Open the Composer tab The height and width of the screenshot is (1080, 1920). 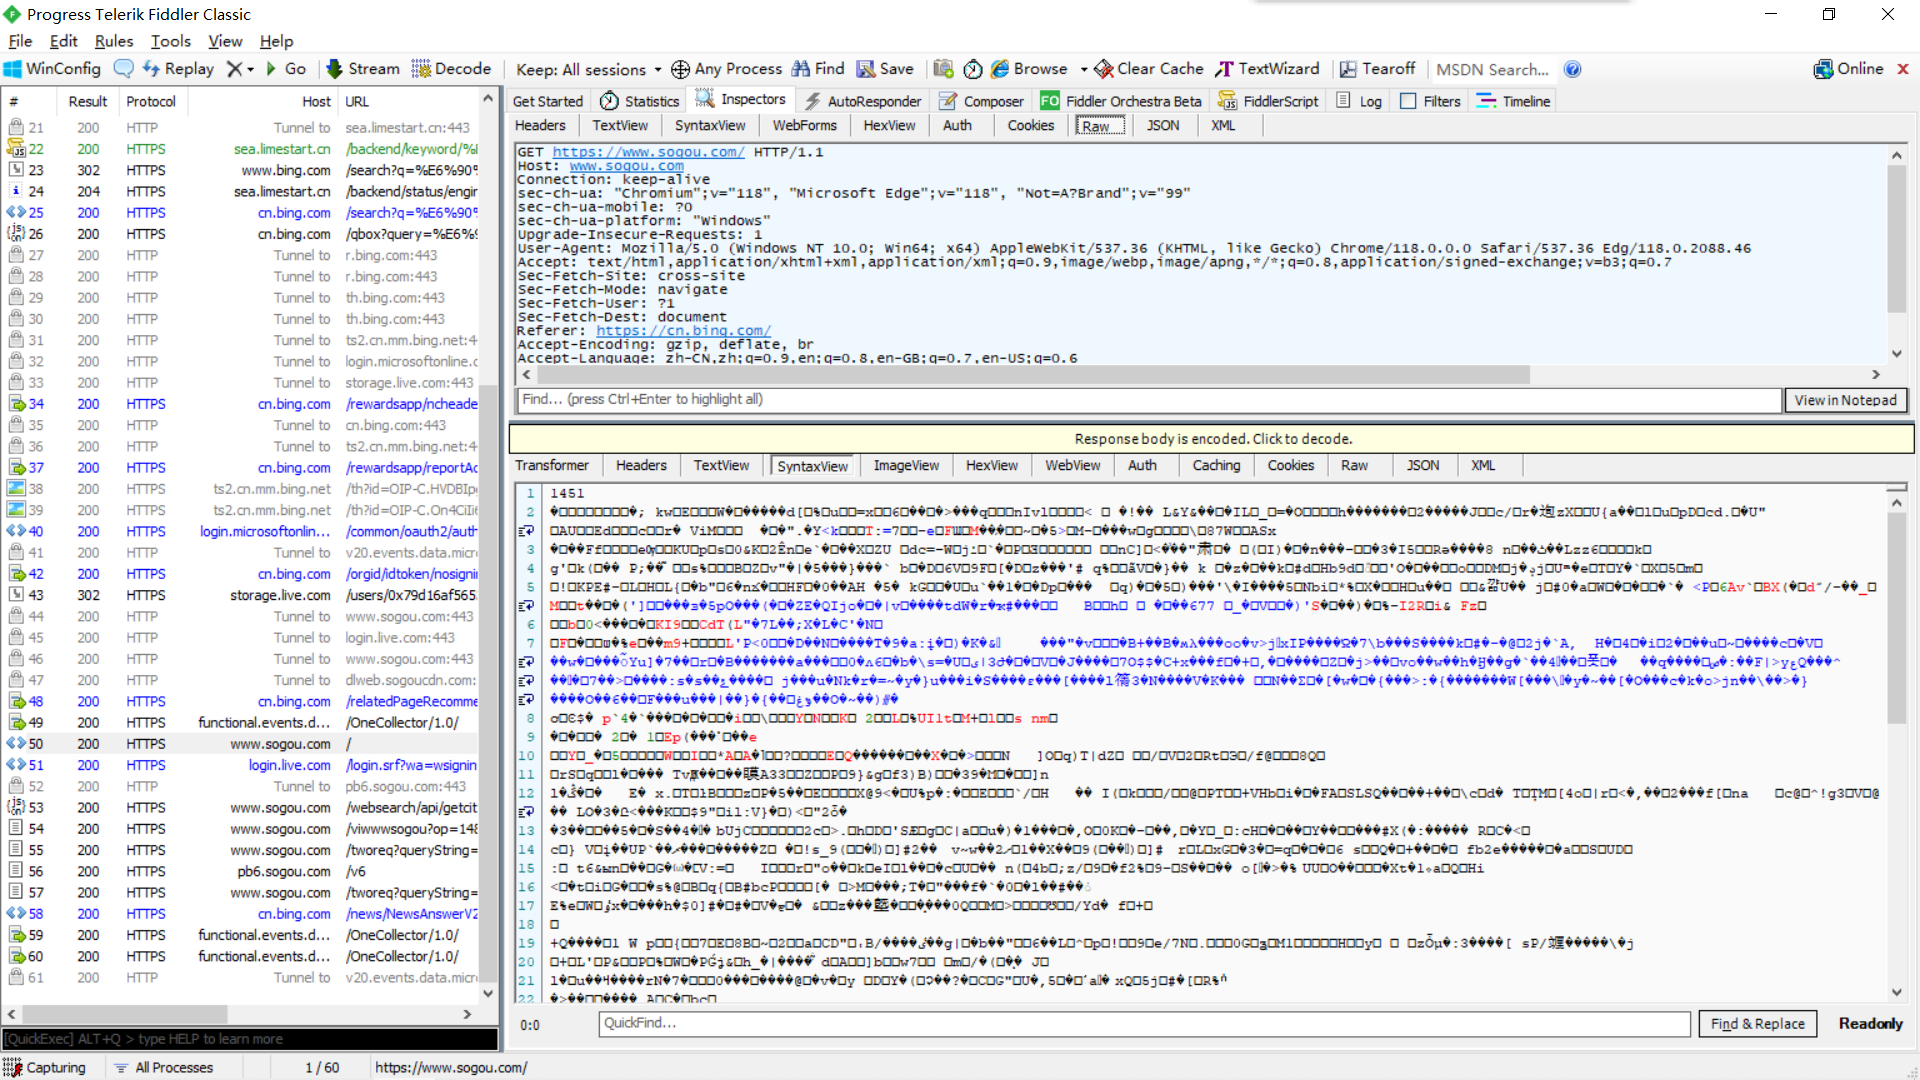pos(981,101)
